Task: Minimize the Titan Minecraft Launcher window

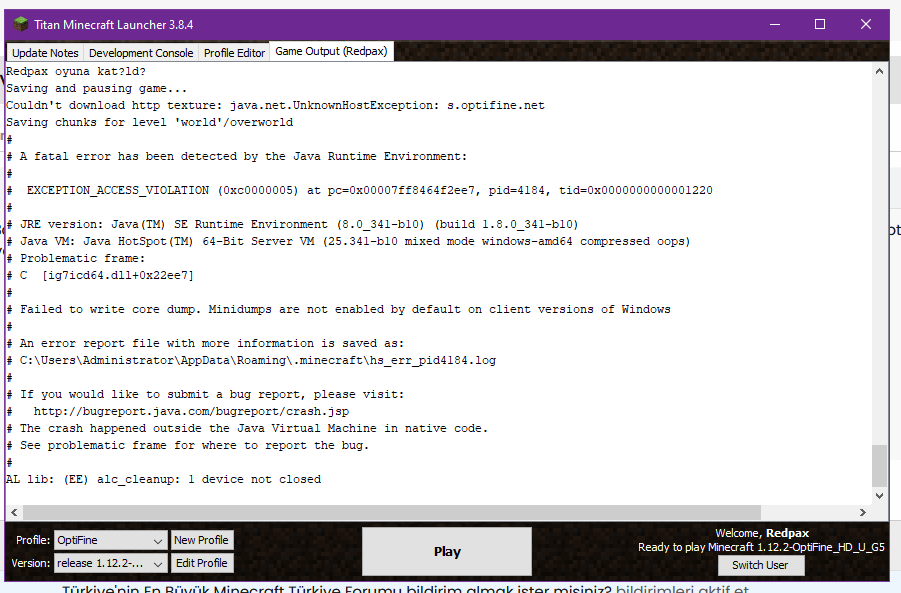Action: (775, 24)
